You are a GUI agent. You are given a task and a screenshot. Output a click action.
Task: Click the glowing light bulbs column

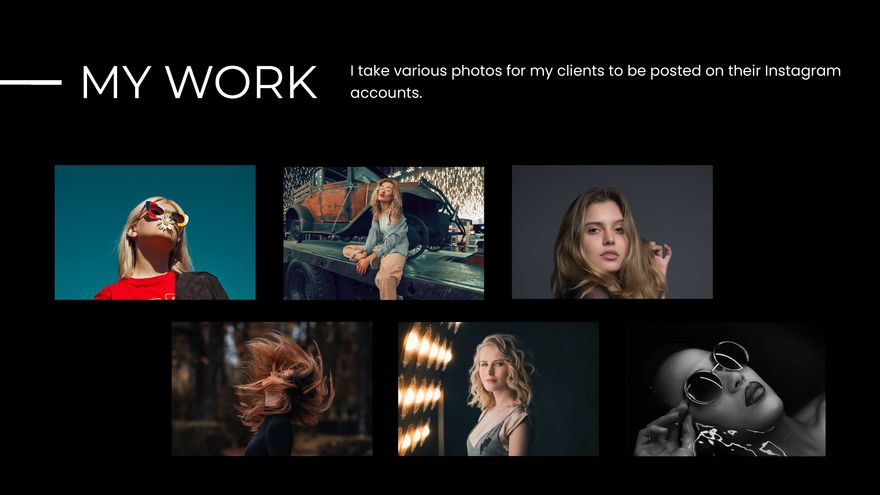(418, 390)
